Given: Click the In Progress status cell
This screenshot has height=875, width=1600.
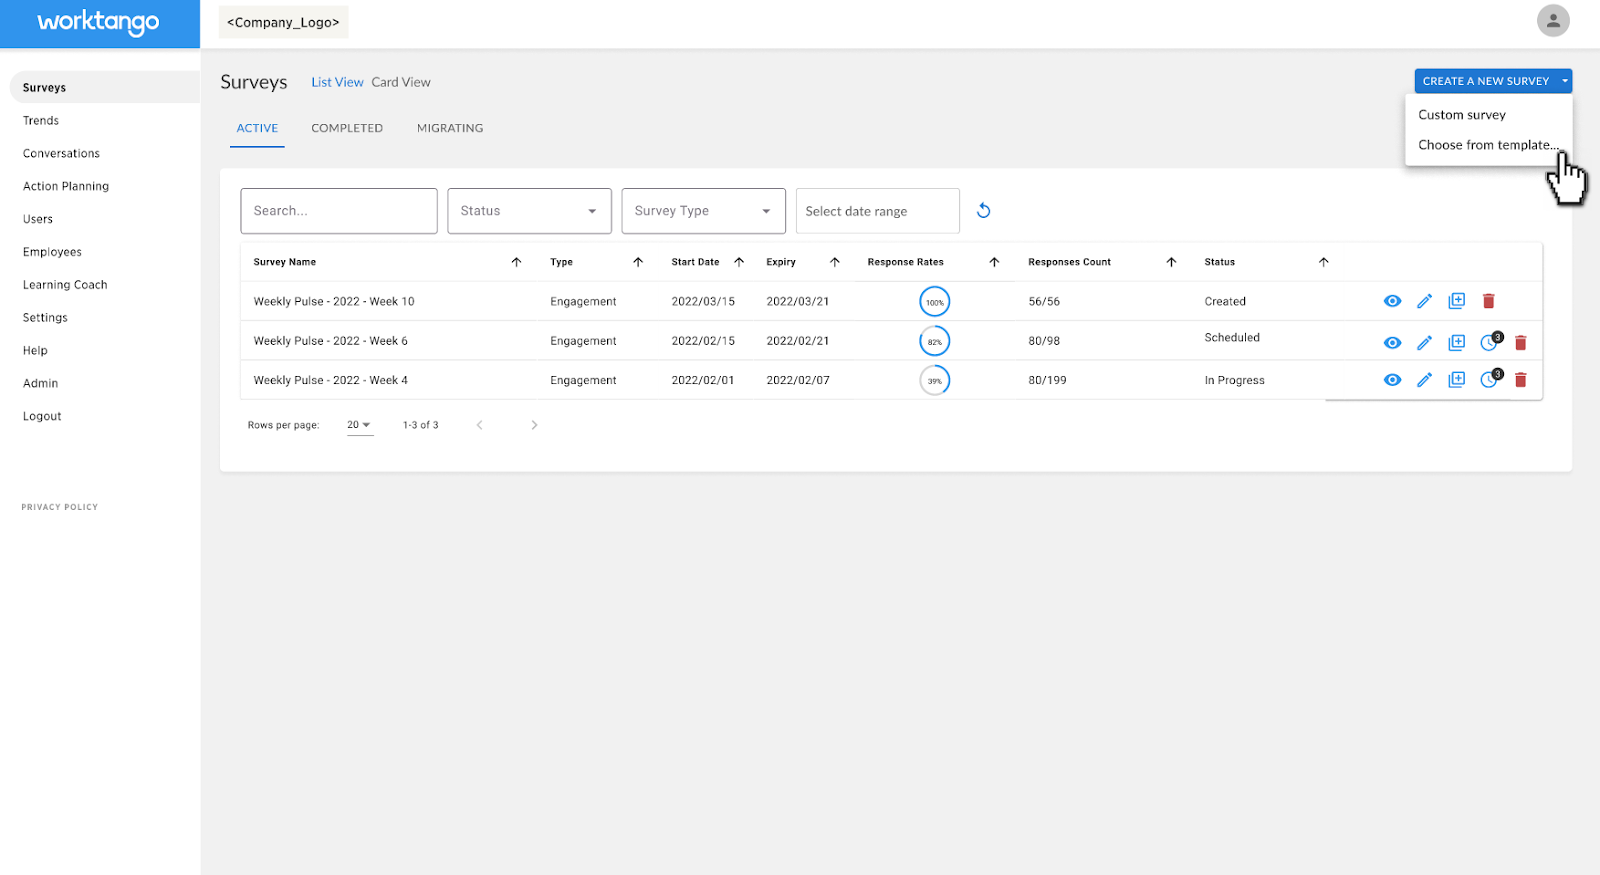Looking at the screenshot, I should point(1234,380).
